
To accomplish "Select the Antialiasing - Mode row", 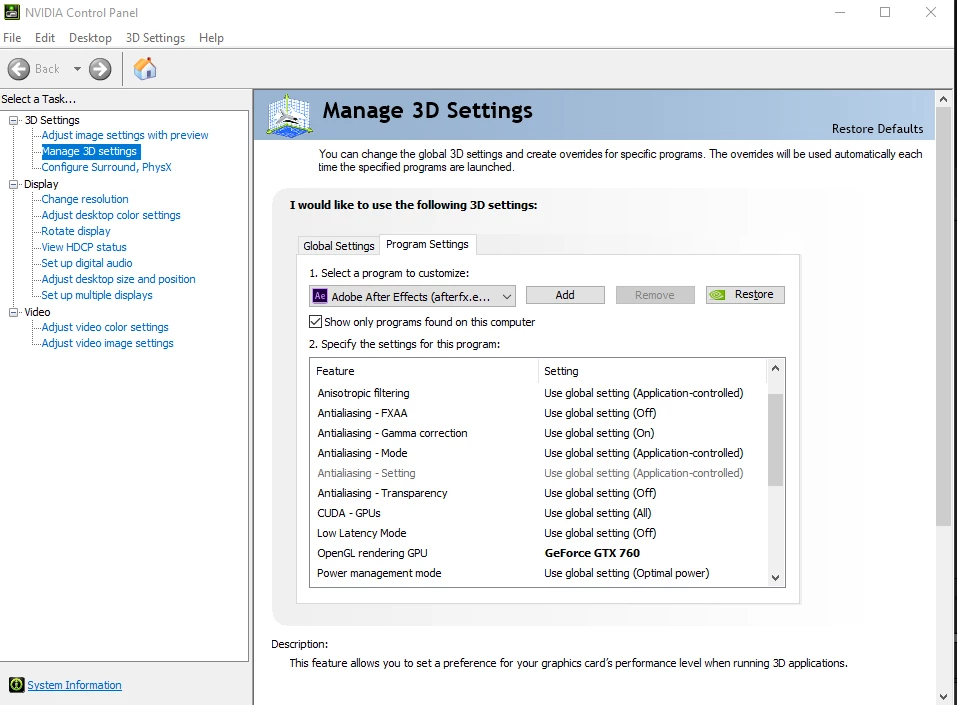I will (x=538, y=453).
